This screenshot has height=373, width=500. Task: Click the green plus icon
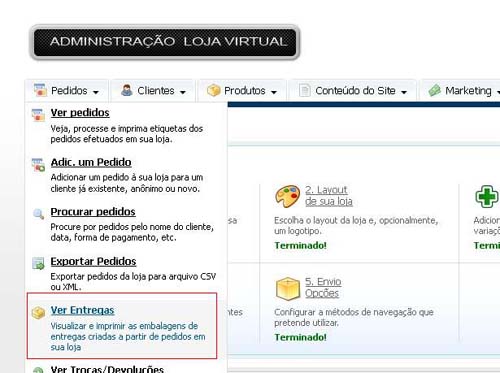pos(487,196)
